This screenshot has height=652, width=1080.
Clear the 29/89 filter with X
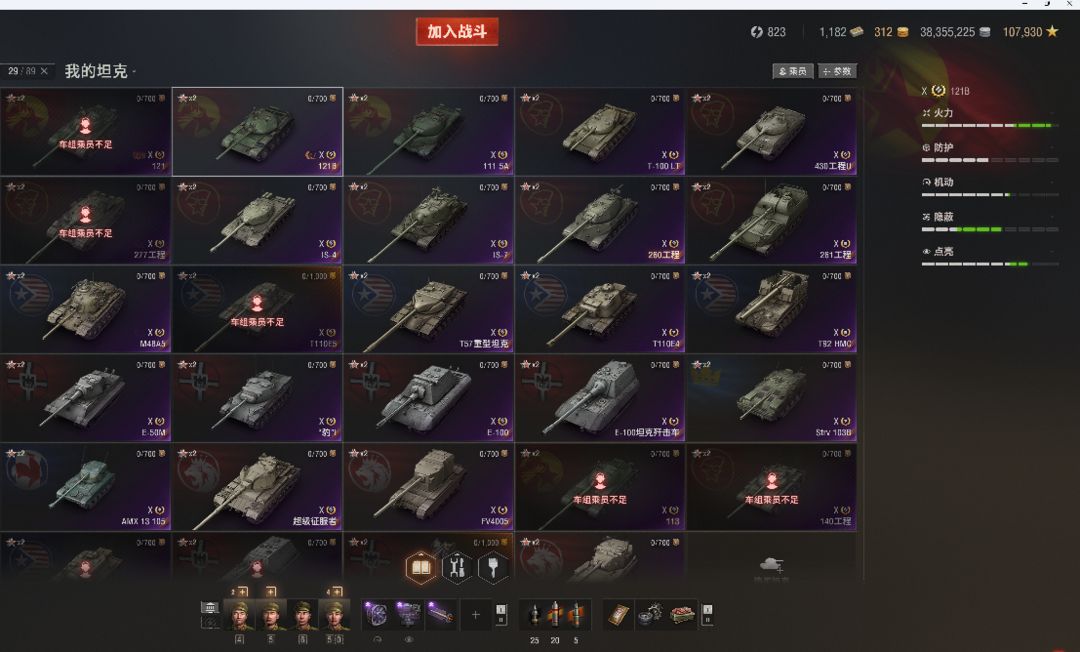[x=44, y=71]
